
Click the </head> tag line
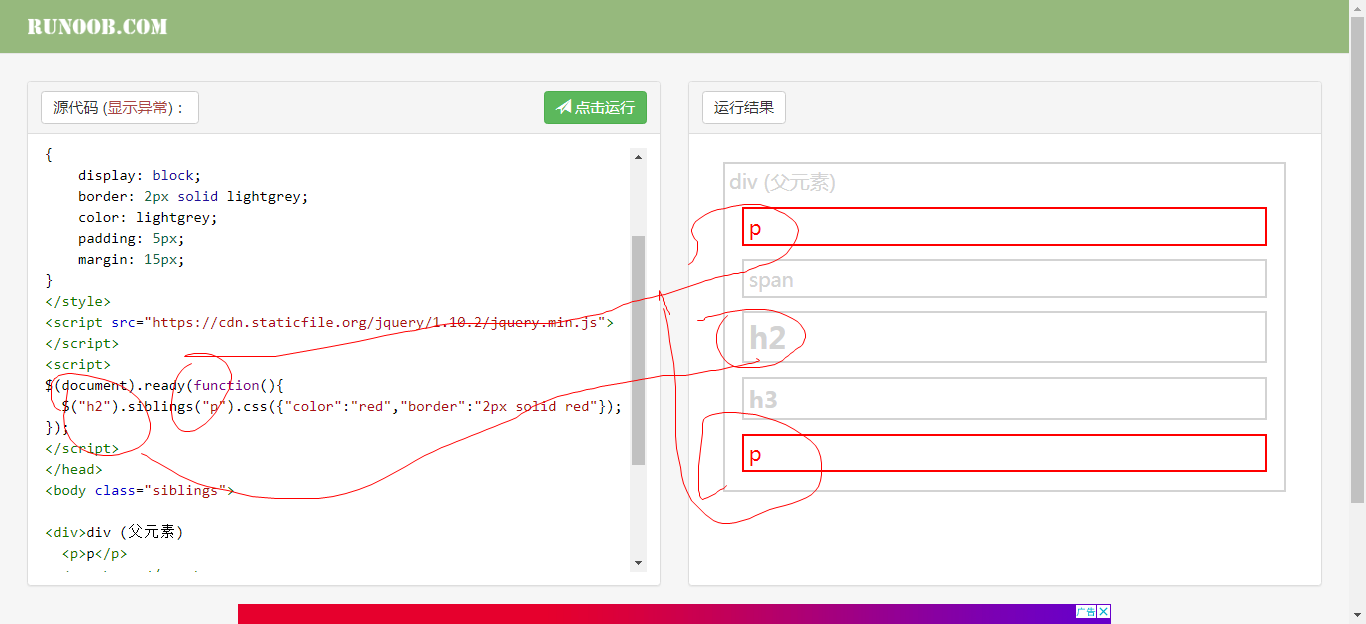[x=74, y=469]
